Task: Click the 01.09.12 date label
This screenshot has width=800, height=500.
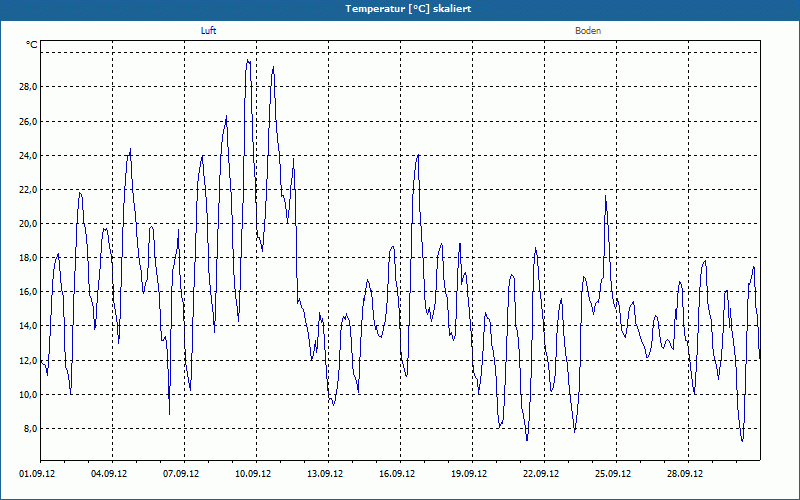Action: (x=37, y=474)
